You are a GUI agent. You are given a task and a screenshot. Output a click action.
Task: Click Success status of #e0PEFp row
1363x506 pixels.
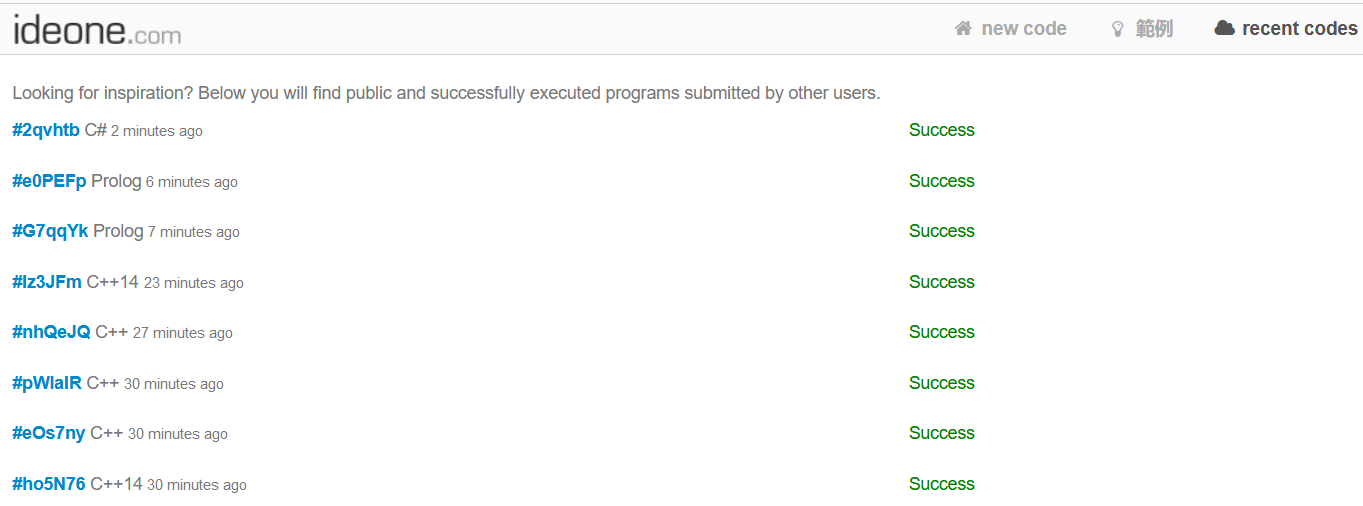[941, 181]
